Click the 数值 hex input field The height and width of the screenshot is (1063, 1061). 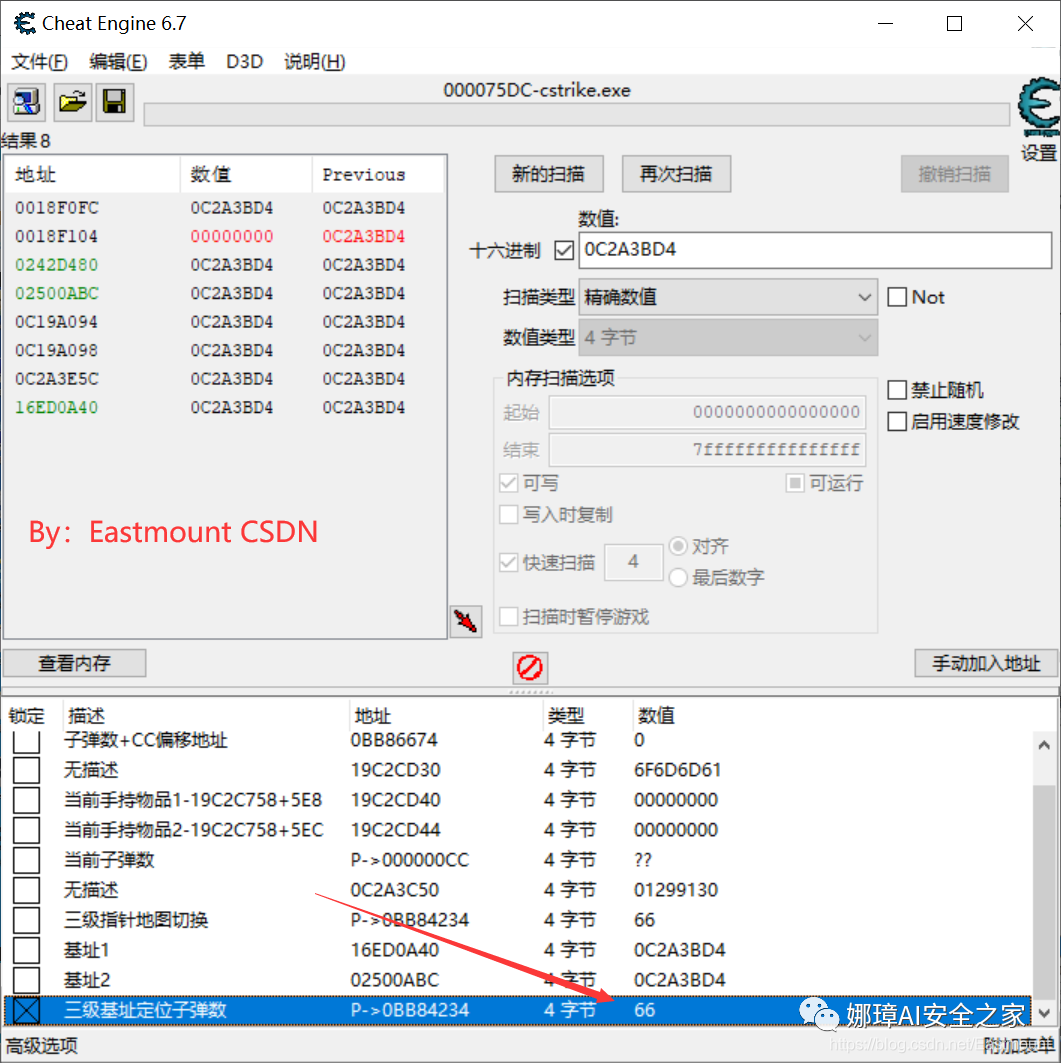tap(815, 250)
